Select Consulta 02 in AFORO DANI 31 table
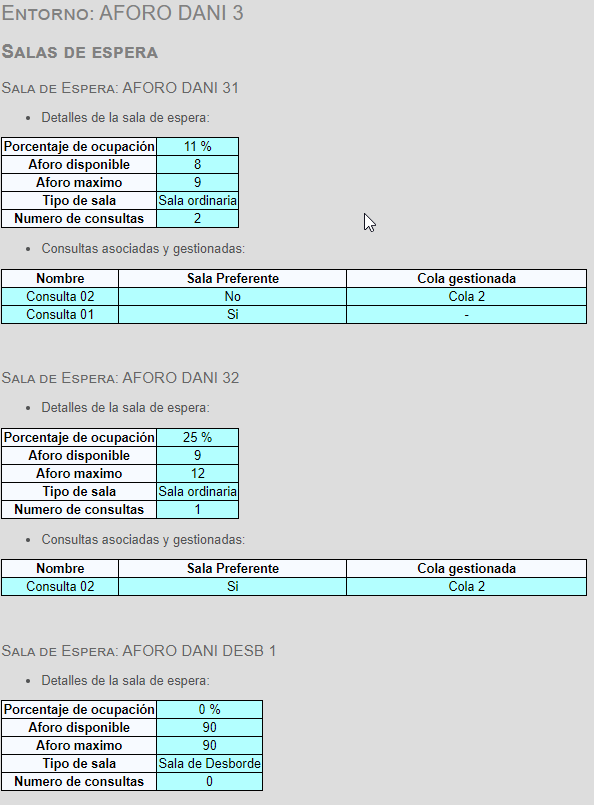594x805 pixels. tap(60, 296)
